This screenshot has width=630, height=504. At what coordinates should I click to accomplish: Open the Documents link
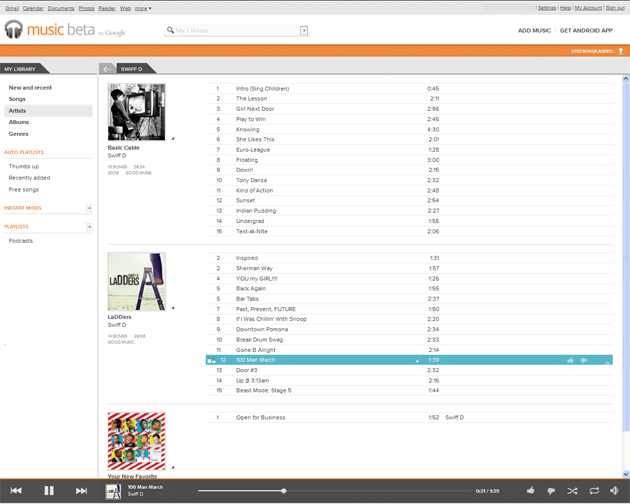point(61,8)
